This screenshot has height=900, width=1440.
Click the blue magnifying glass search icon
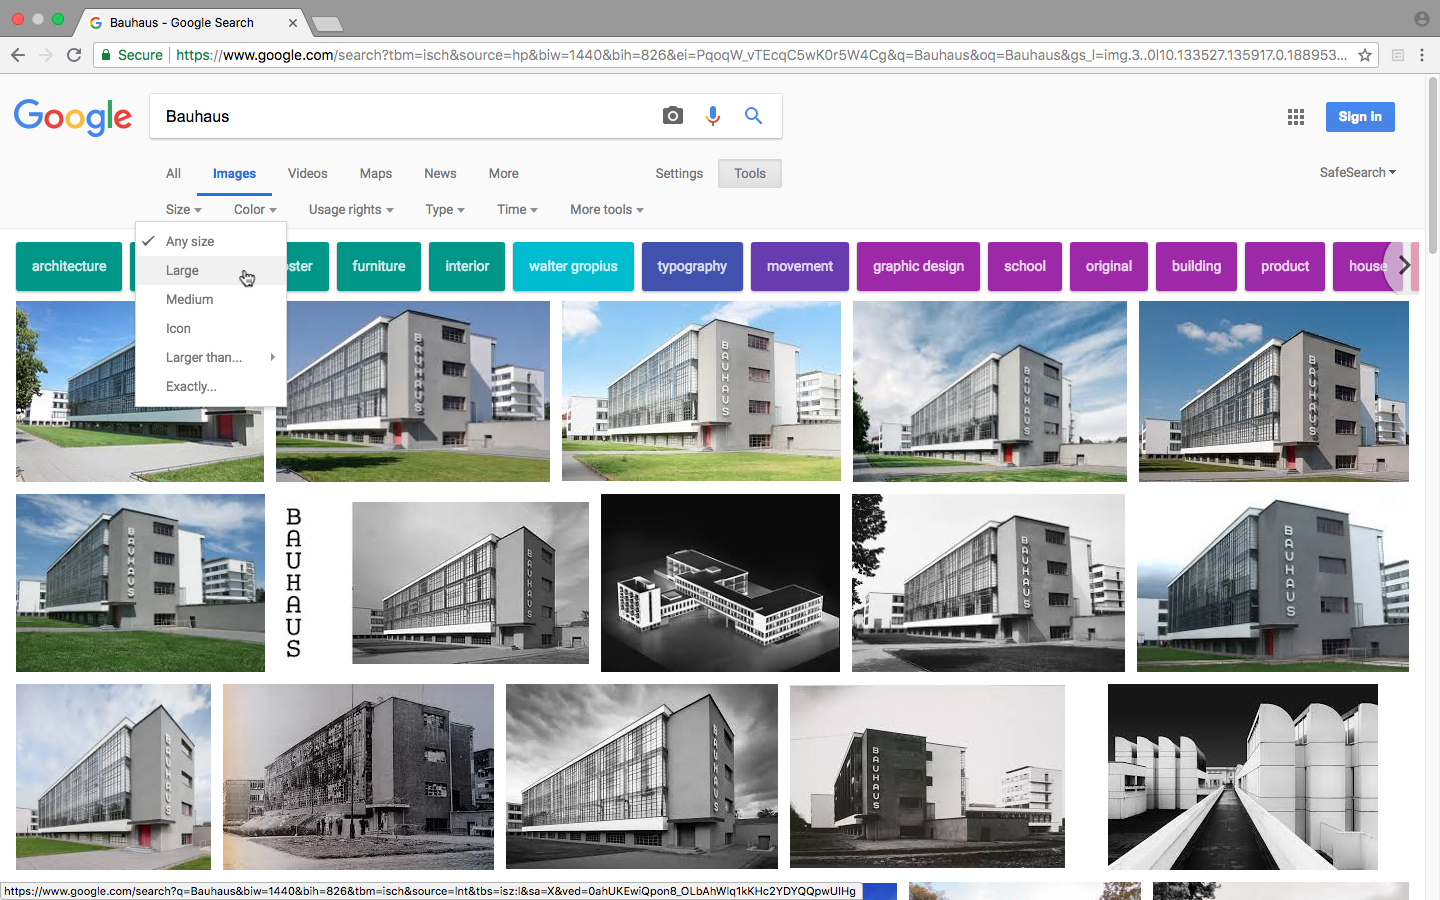pos(754,116)
